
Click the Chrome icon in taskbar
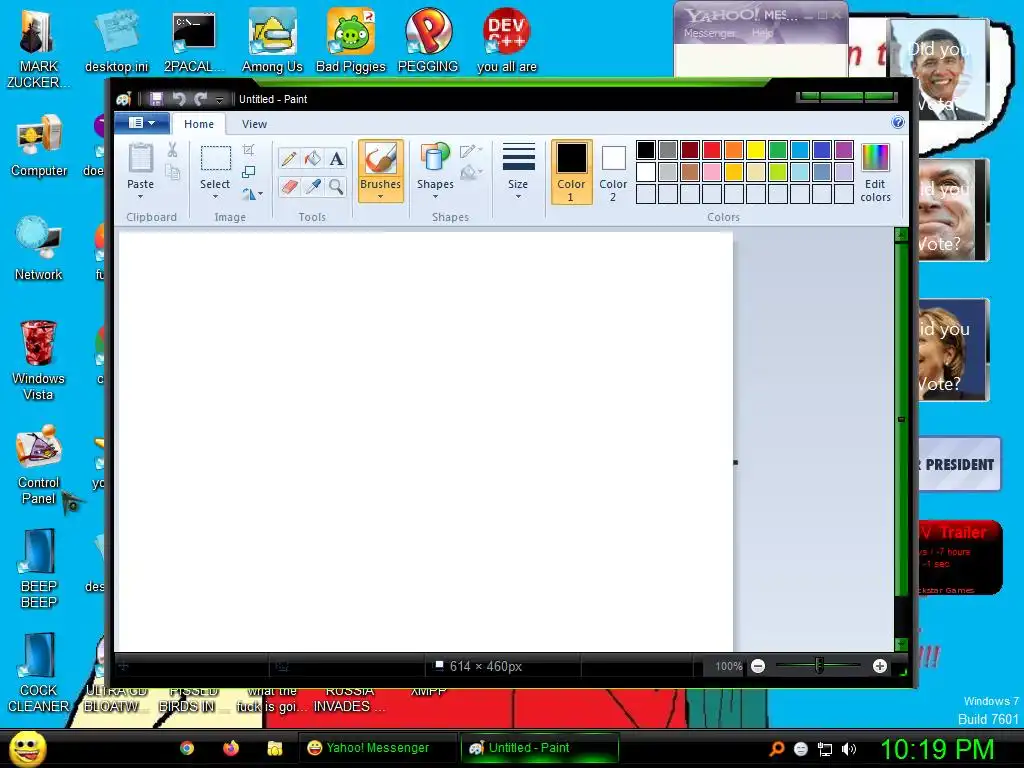click(x=187, y=748)
